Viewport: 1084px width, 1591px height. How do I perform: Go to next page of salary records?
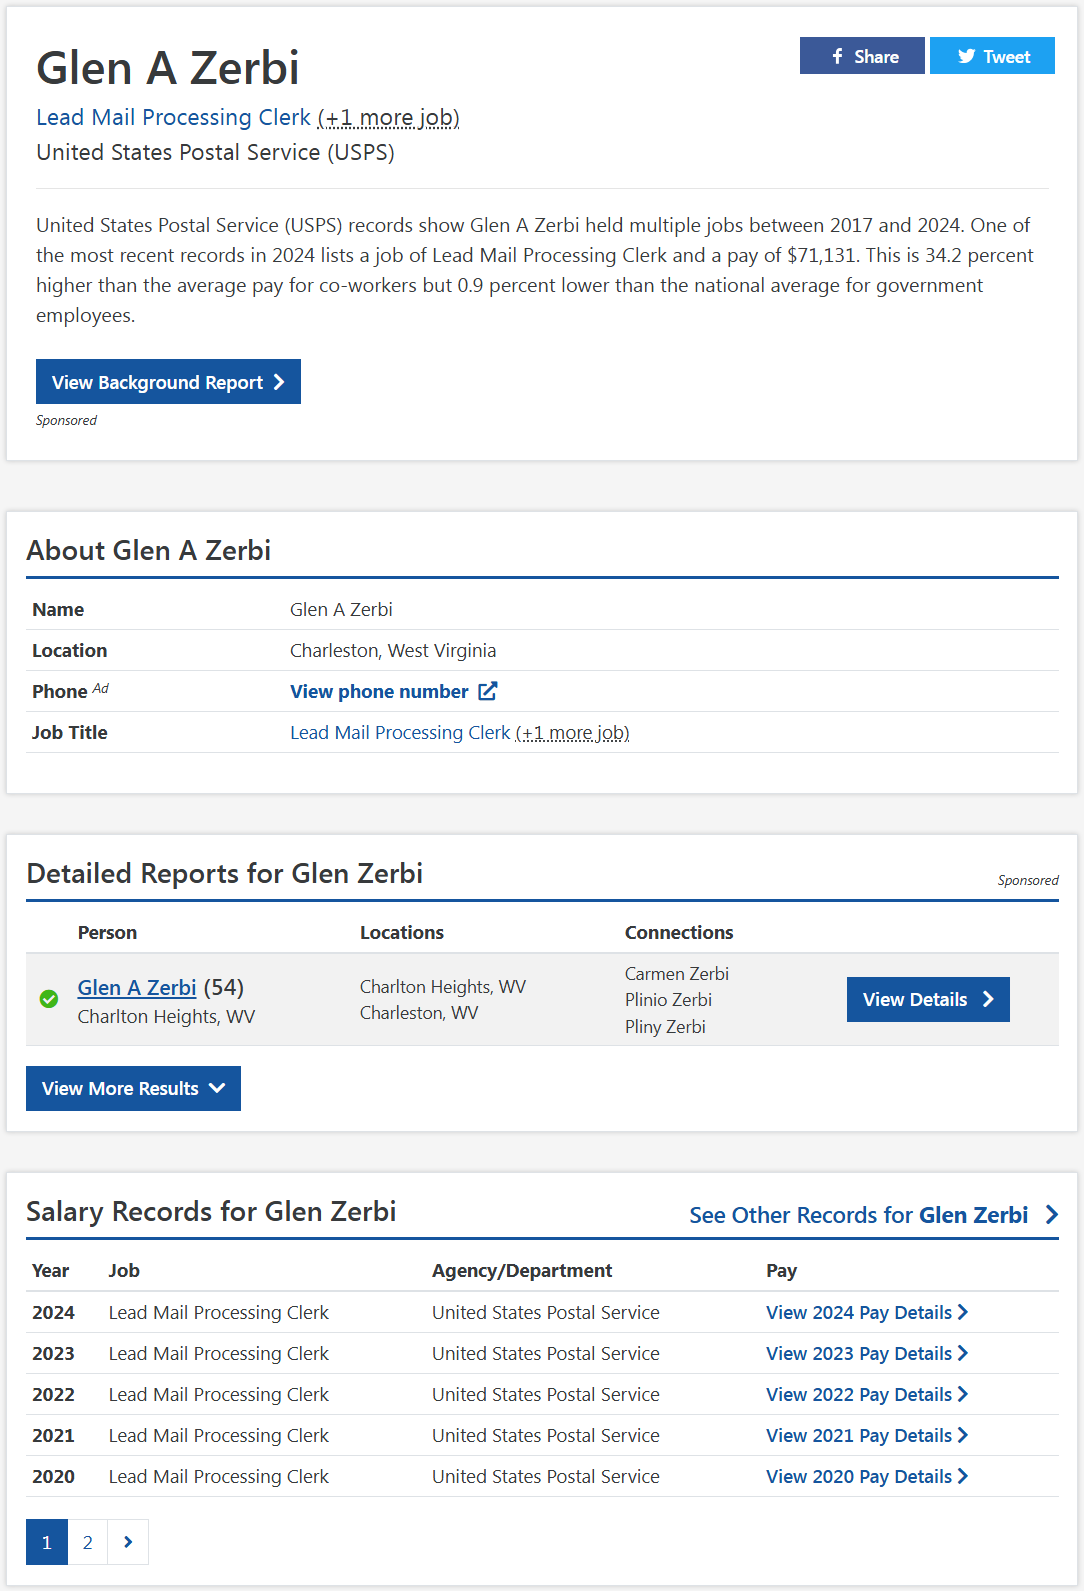(x=128, y=1542)
